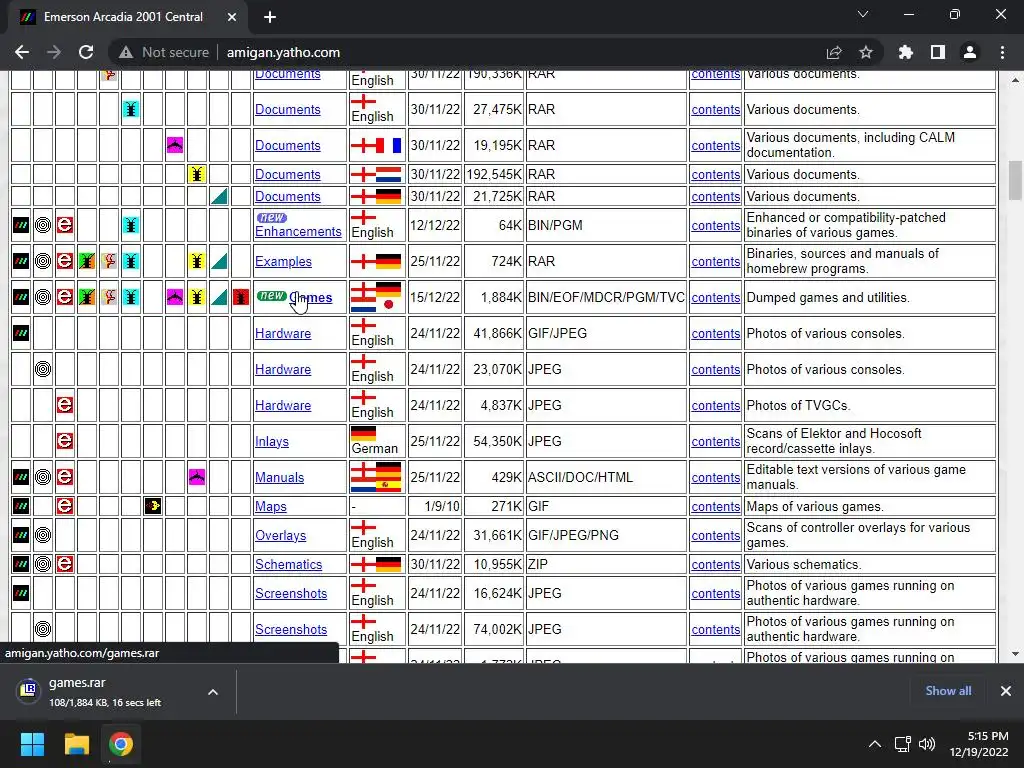Toggle the browser side panel
Screen dimensions: 1024x768
pos(938,52)
